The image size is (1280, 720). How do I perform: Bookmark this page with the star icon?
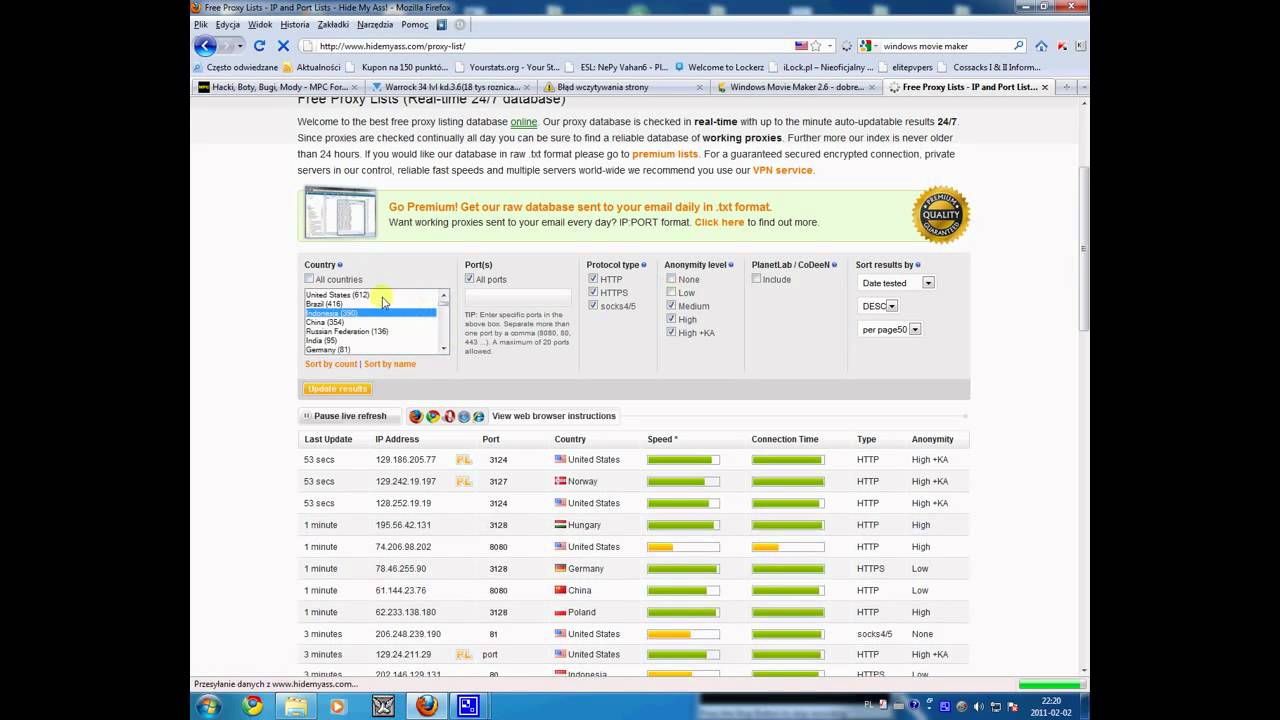pyautogui.click(x=816, y=46)
